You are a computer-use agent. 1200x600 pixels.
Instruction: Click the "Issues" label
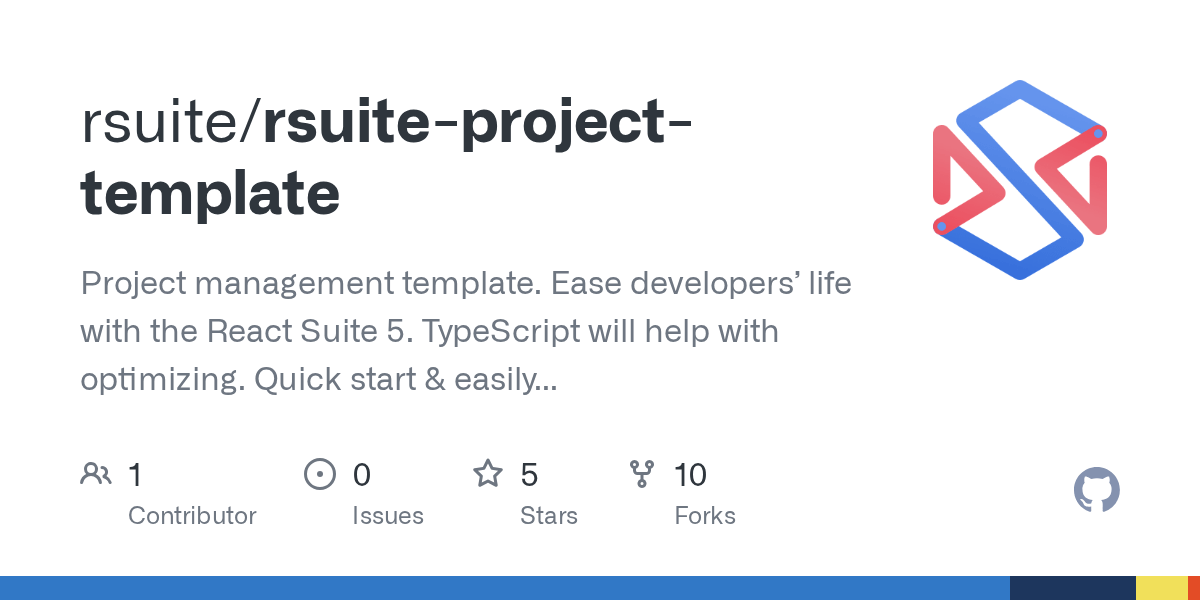[x=387, y=516]
